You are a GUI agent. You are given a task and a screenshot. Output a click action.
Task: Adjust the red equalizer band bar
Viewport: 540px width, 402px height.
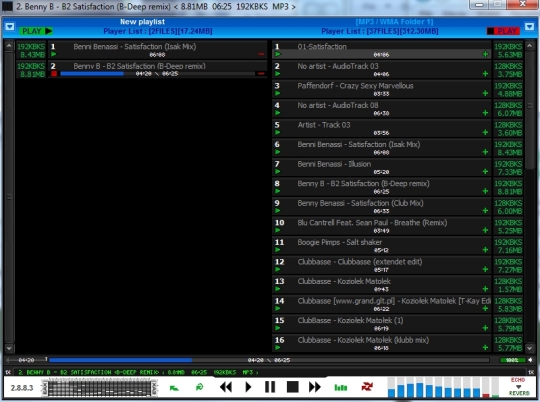point(486,388)
